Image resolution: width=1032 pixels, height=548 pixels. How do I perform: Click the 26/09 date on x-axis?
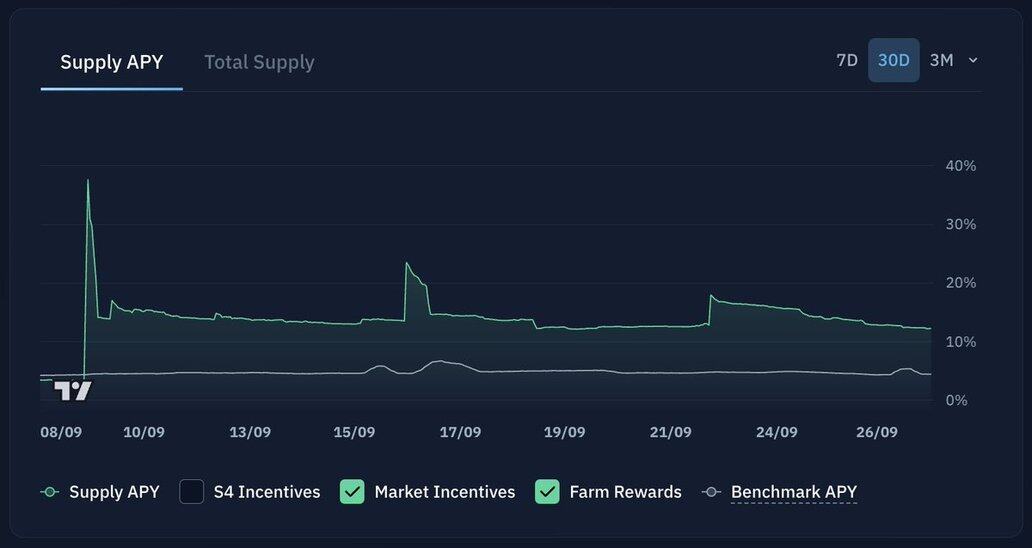(x=877, y=432)
